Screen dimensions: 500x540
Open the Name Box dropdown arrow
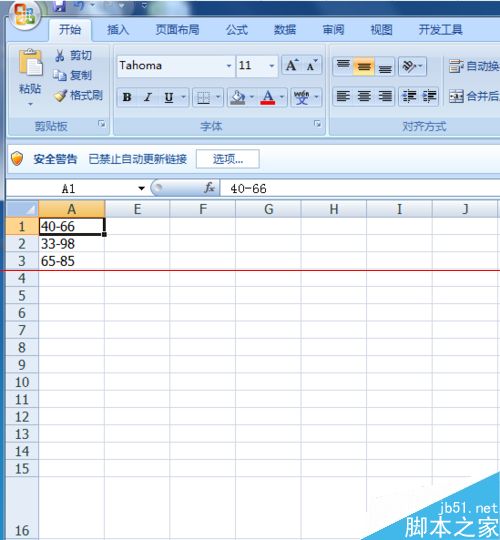coord(141,188)
